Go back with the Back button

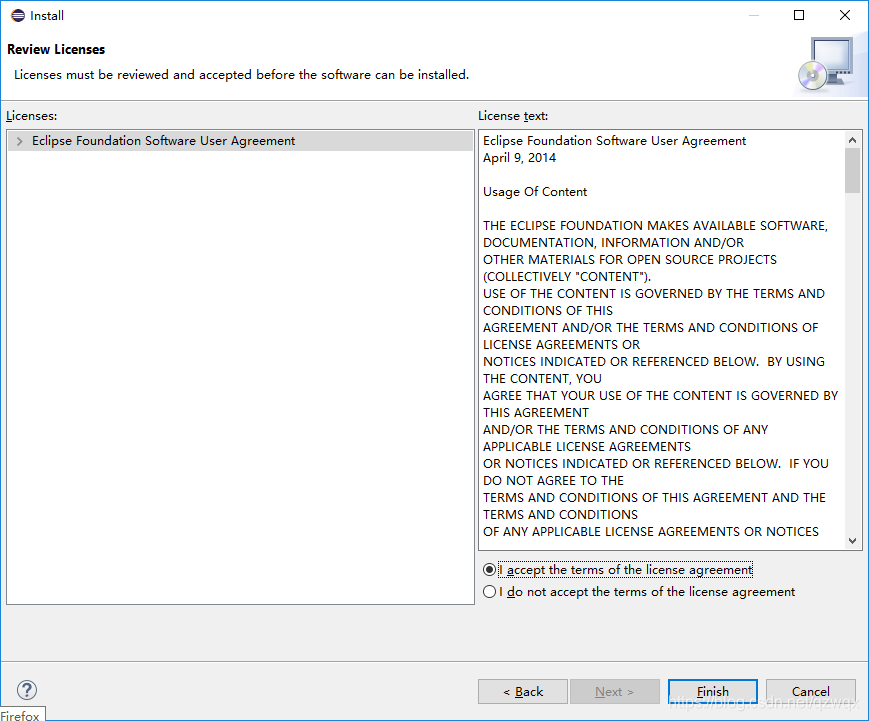tap(523, 692)
